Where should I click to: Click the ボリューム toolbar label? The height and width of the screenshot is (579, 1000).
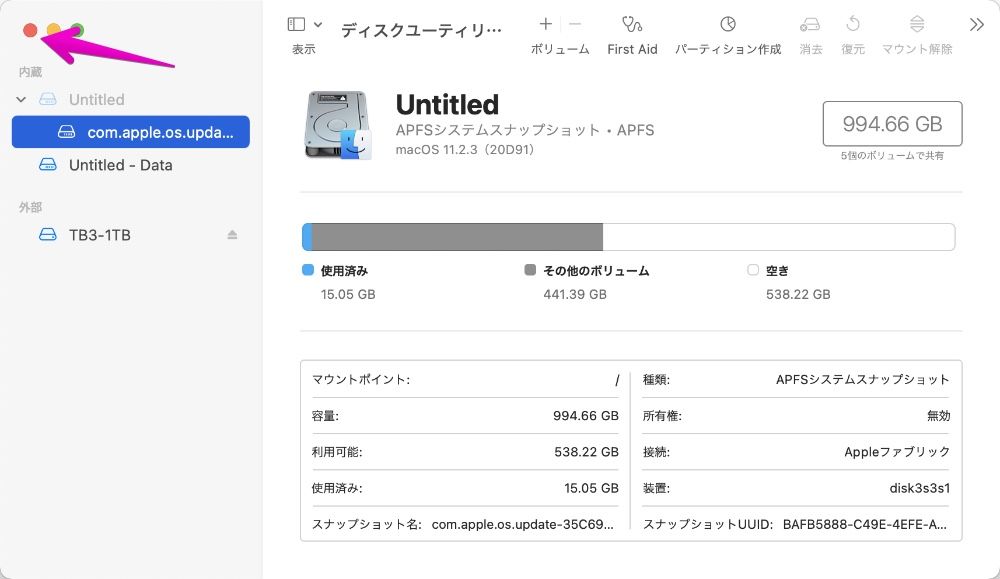[560, 49]
